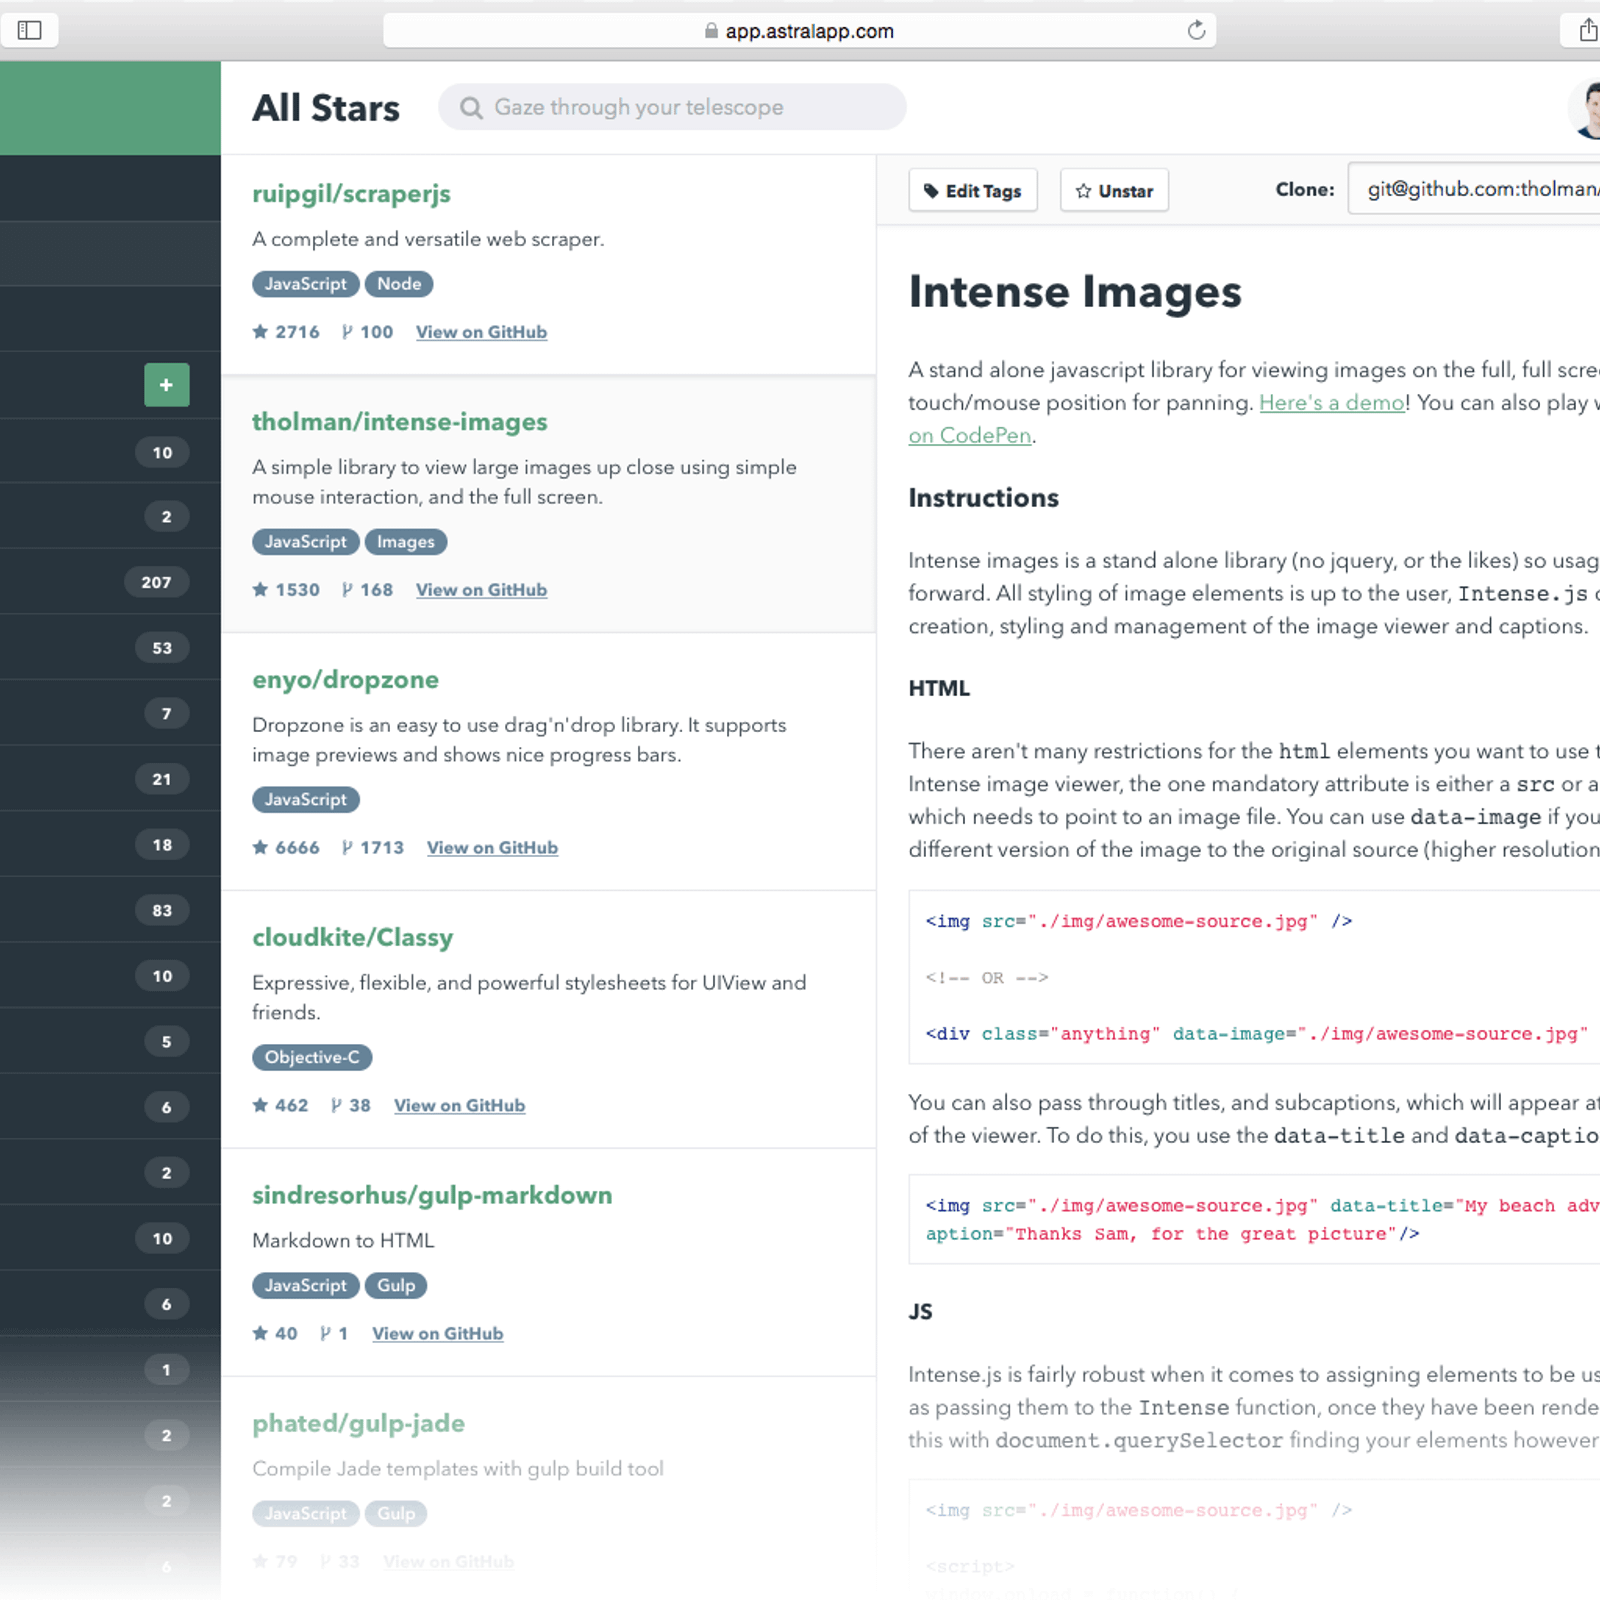View gulp-markdown on GitHub

pos(437,1334)
